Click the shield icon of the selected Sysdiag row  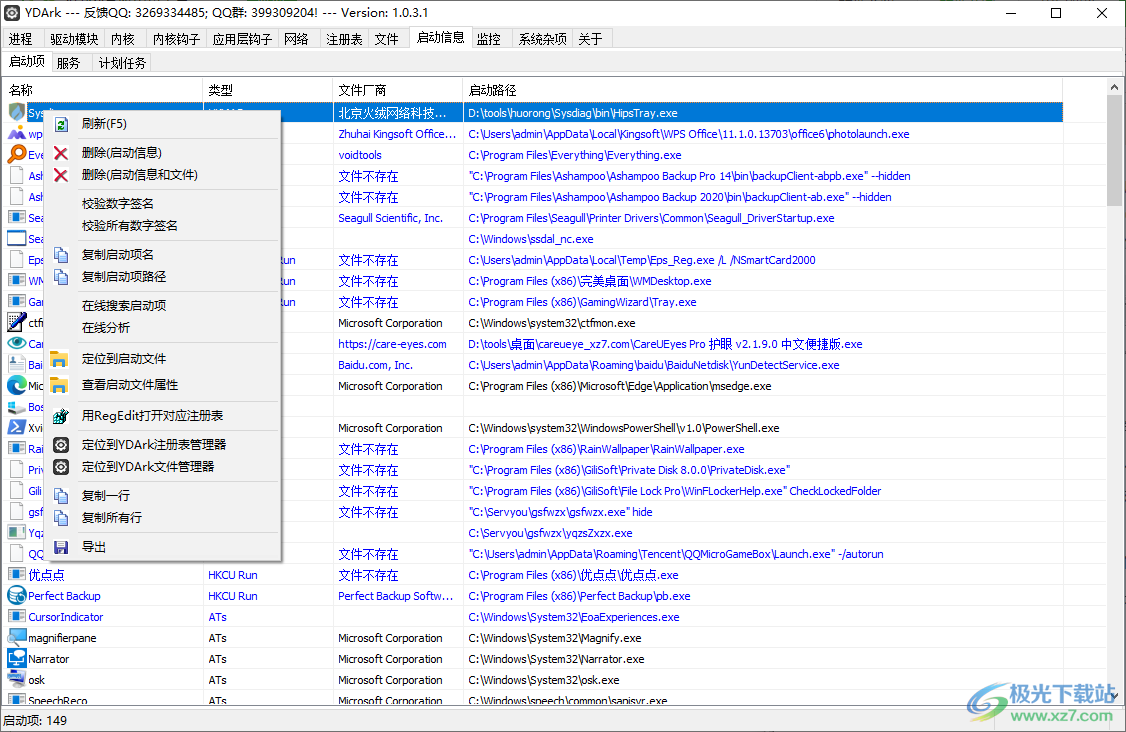(x=17, y=112)
